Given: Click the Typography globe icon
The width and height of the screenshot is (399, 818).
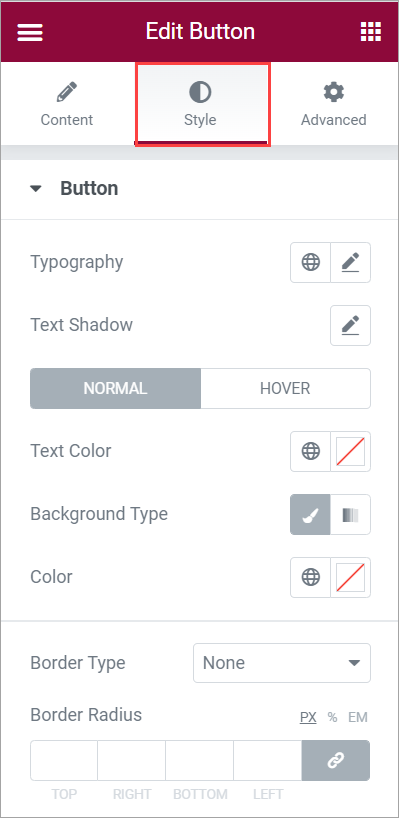Looking at the screenshot, I should [x=310, y=262].
